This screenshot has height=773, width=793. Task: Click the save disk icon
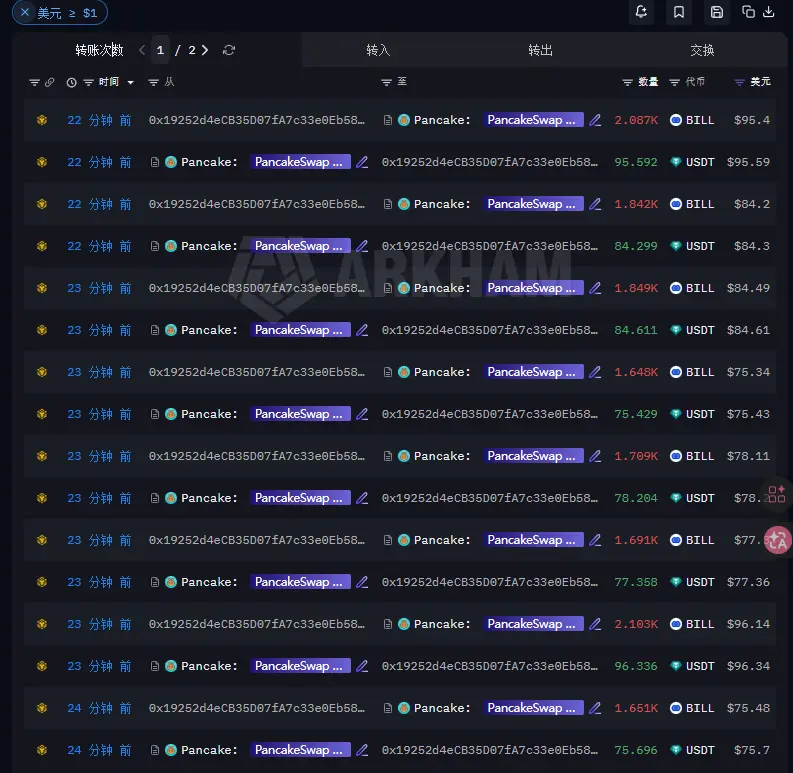[717, 12]
